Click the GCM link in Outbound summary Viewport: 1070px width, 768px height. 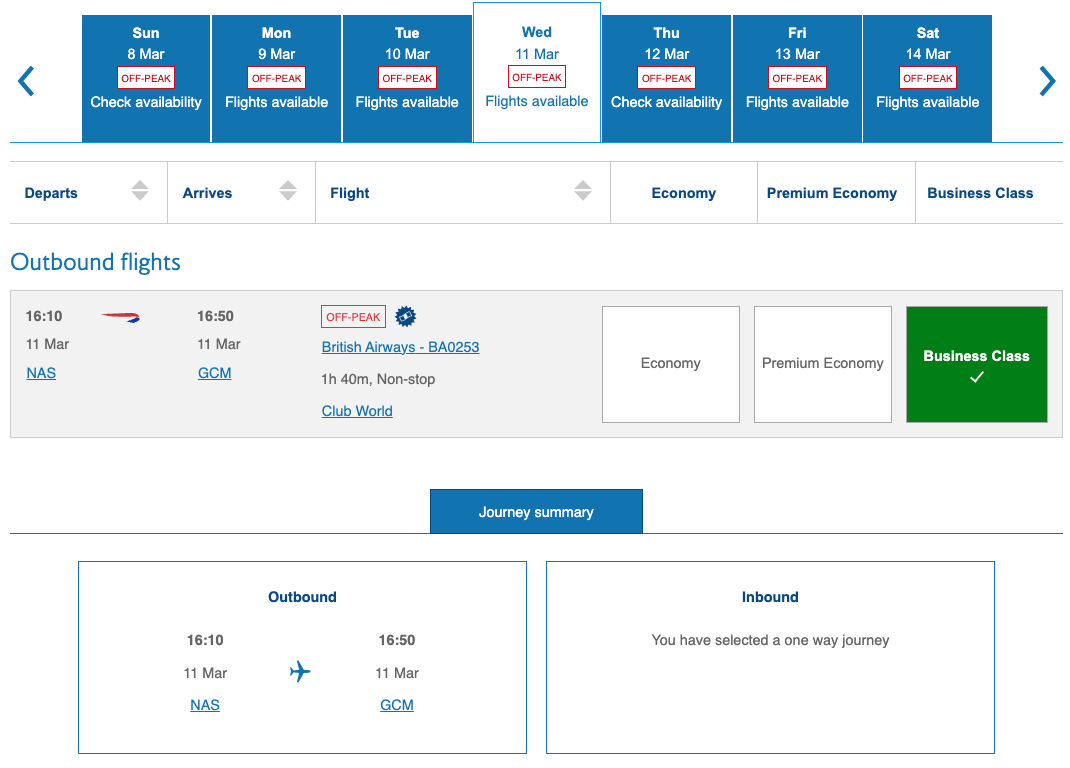pos(397,705)
